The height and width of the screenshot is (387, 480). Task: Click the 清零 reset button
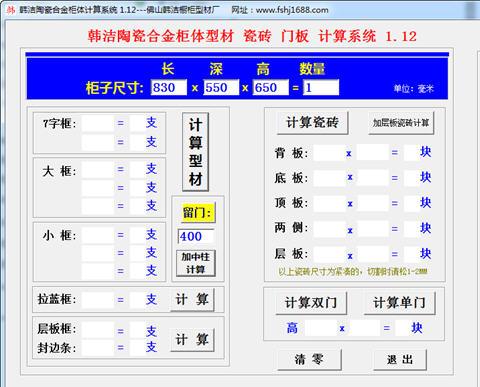pyautogui.click(x=309, y=359)
